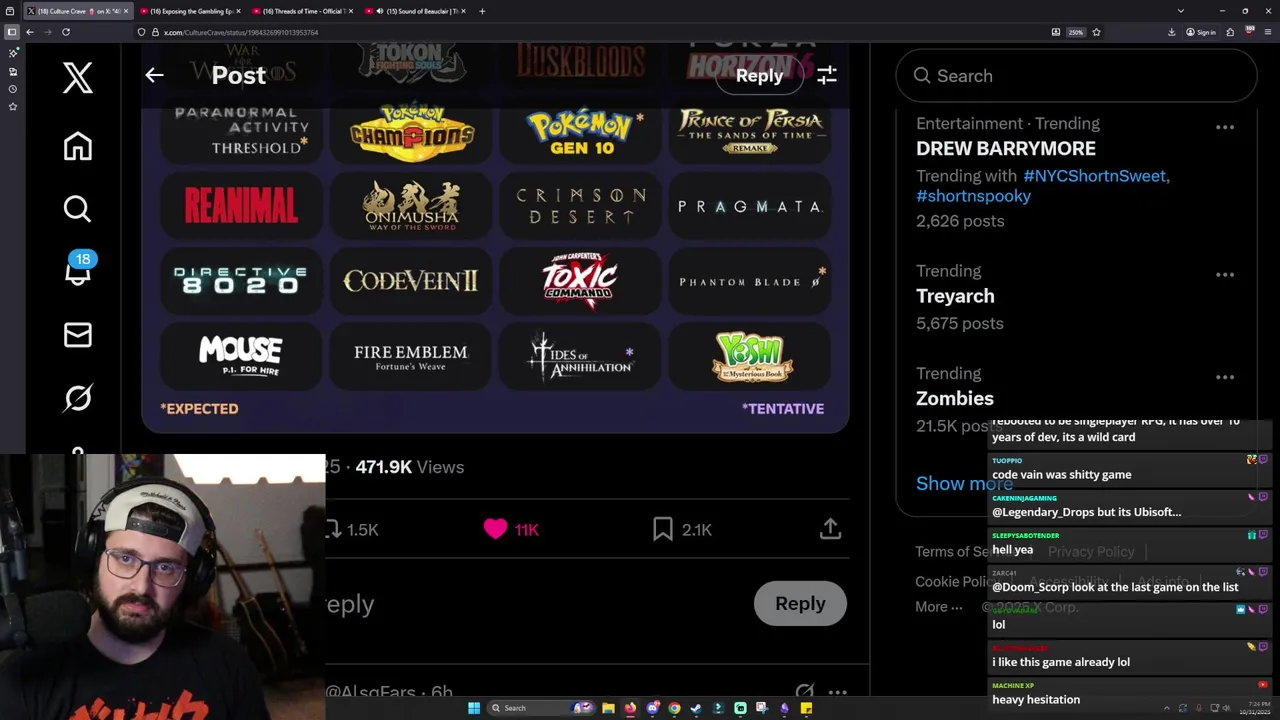Open more options for Zombies trend
Viewport: 1280px width, 720px height.
point(1225,377)
